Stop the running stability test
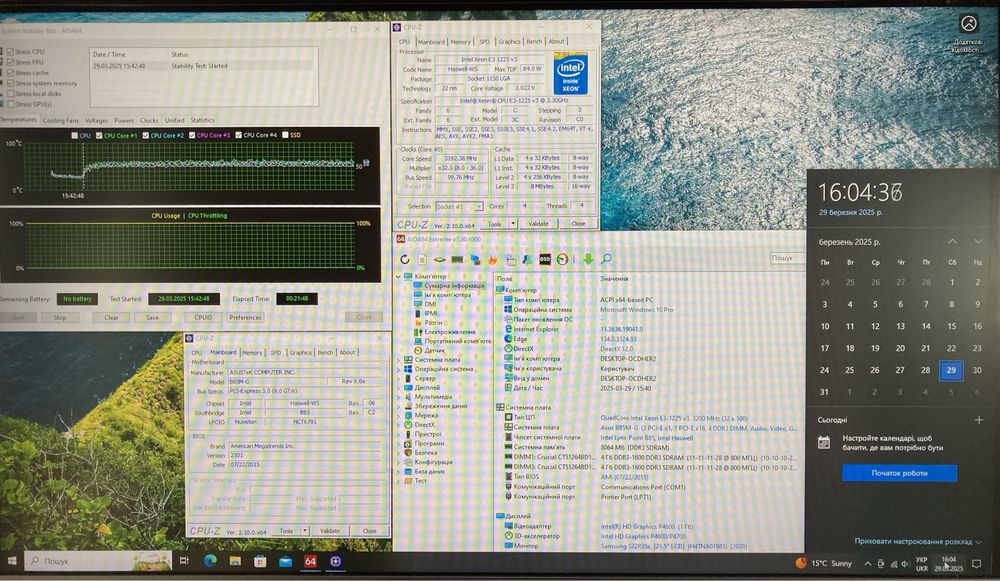Screen dimensions: 1000x581 60,317
